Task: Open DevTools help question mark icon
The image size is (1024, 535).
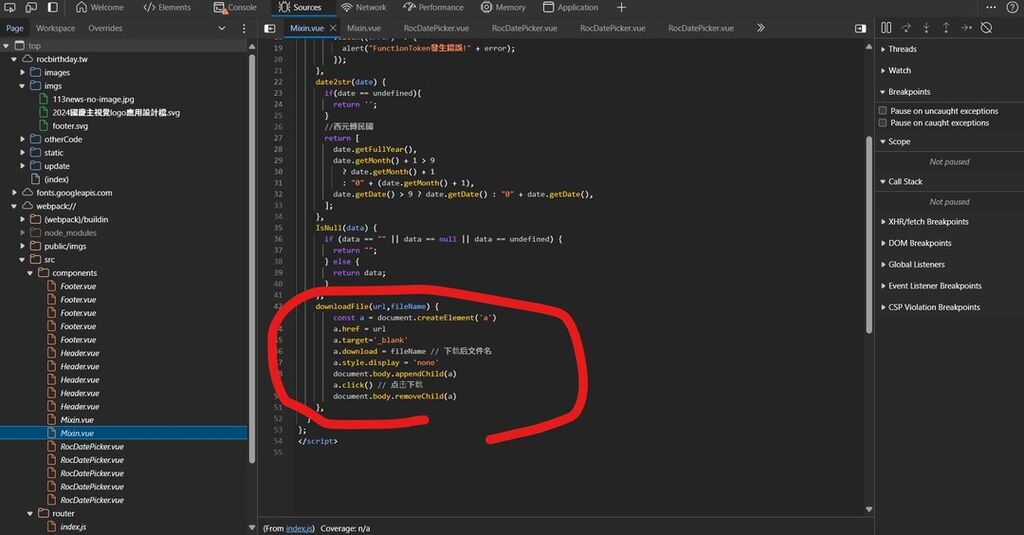Action: tap(1013, 7)
